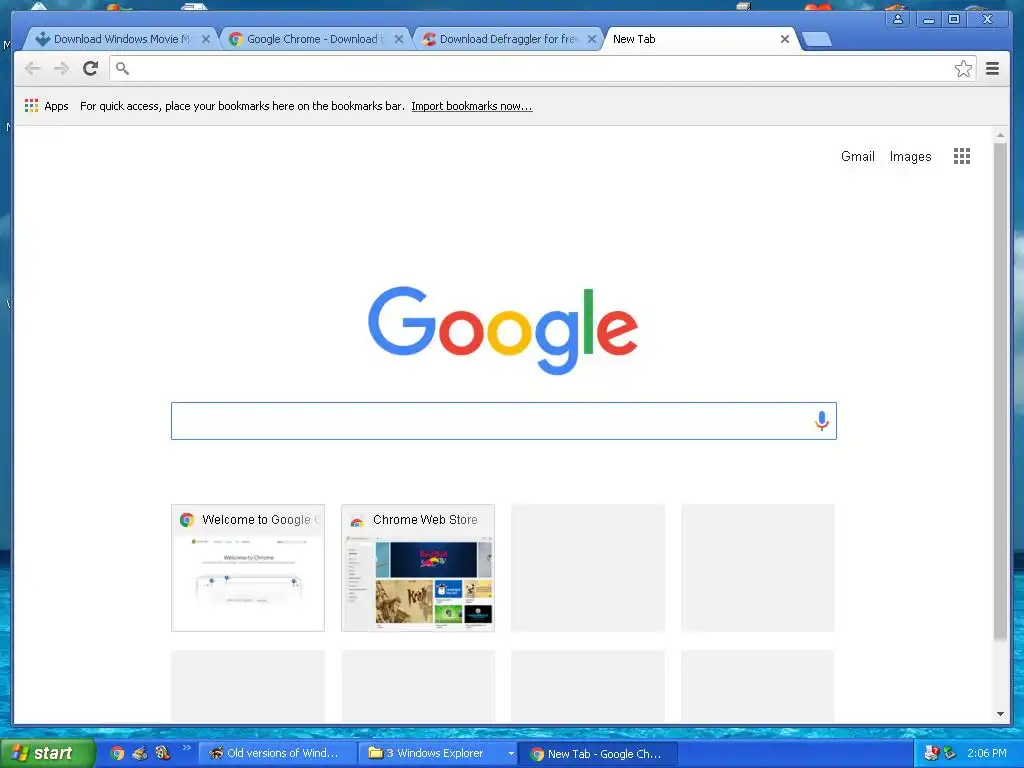Go back using the browser back arrow
1024x768 pixels.
[32, 69]
